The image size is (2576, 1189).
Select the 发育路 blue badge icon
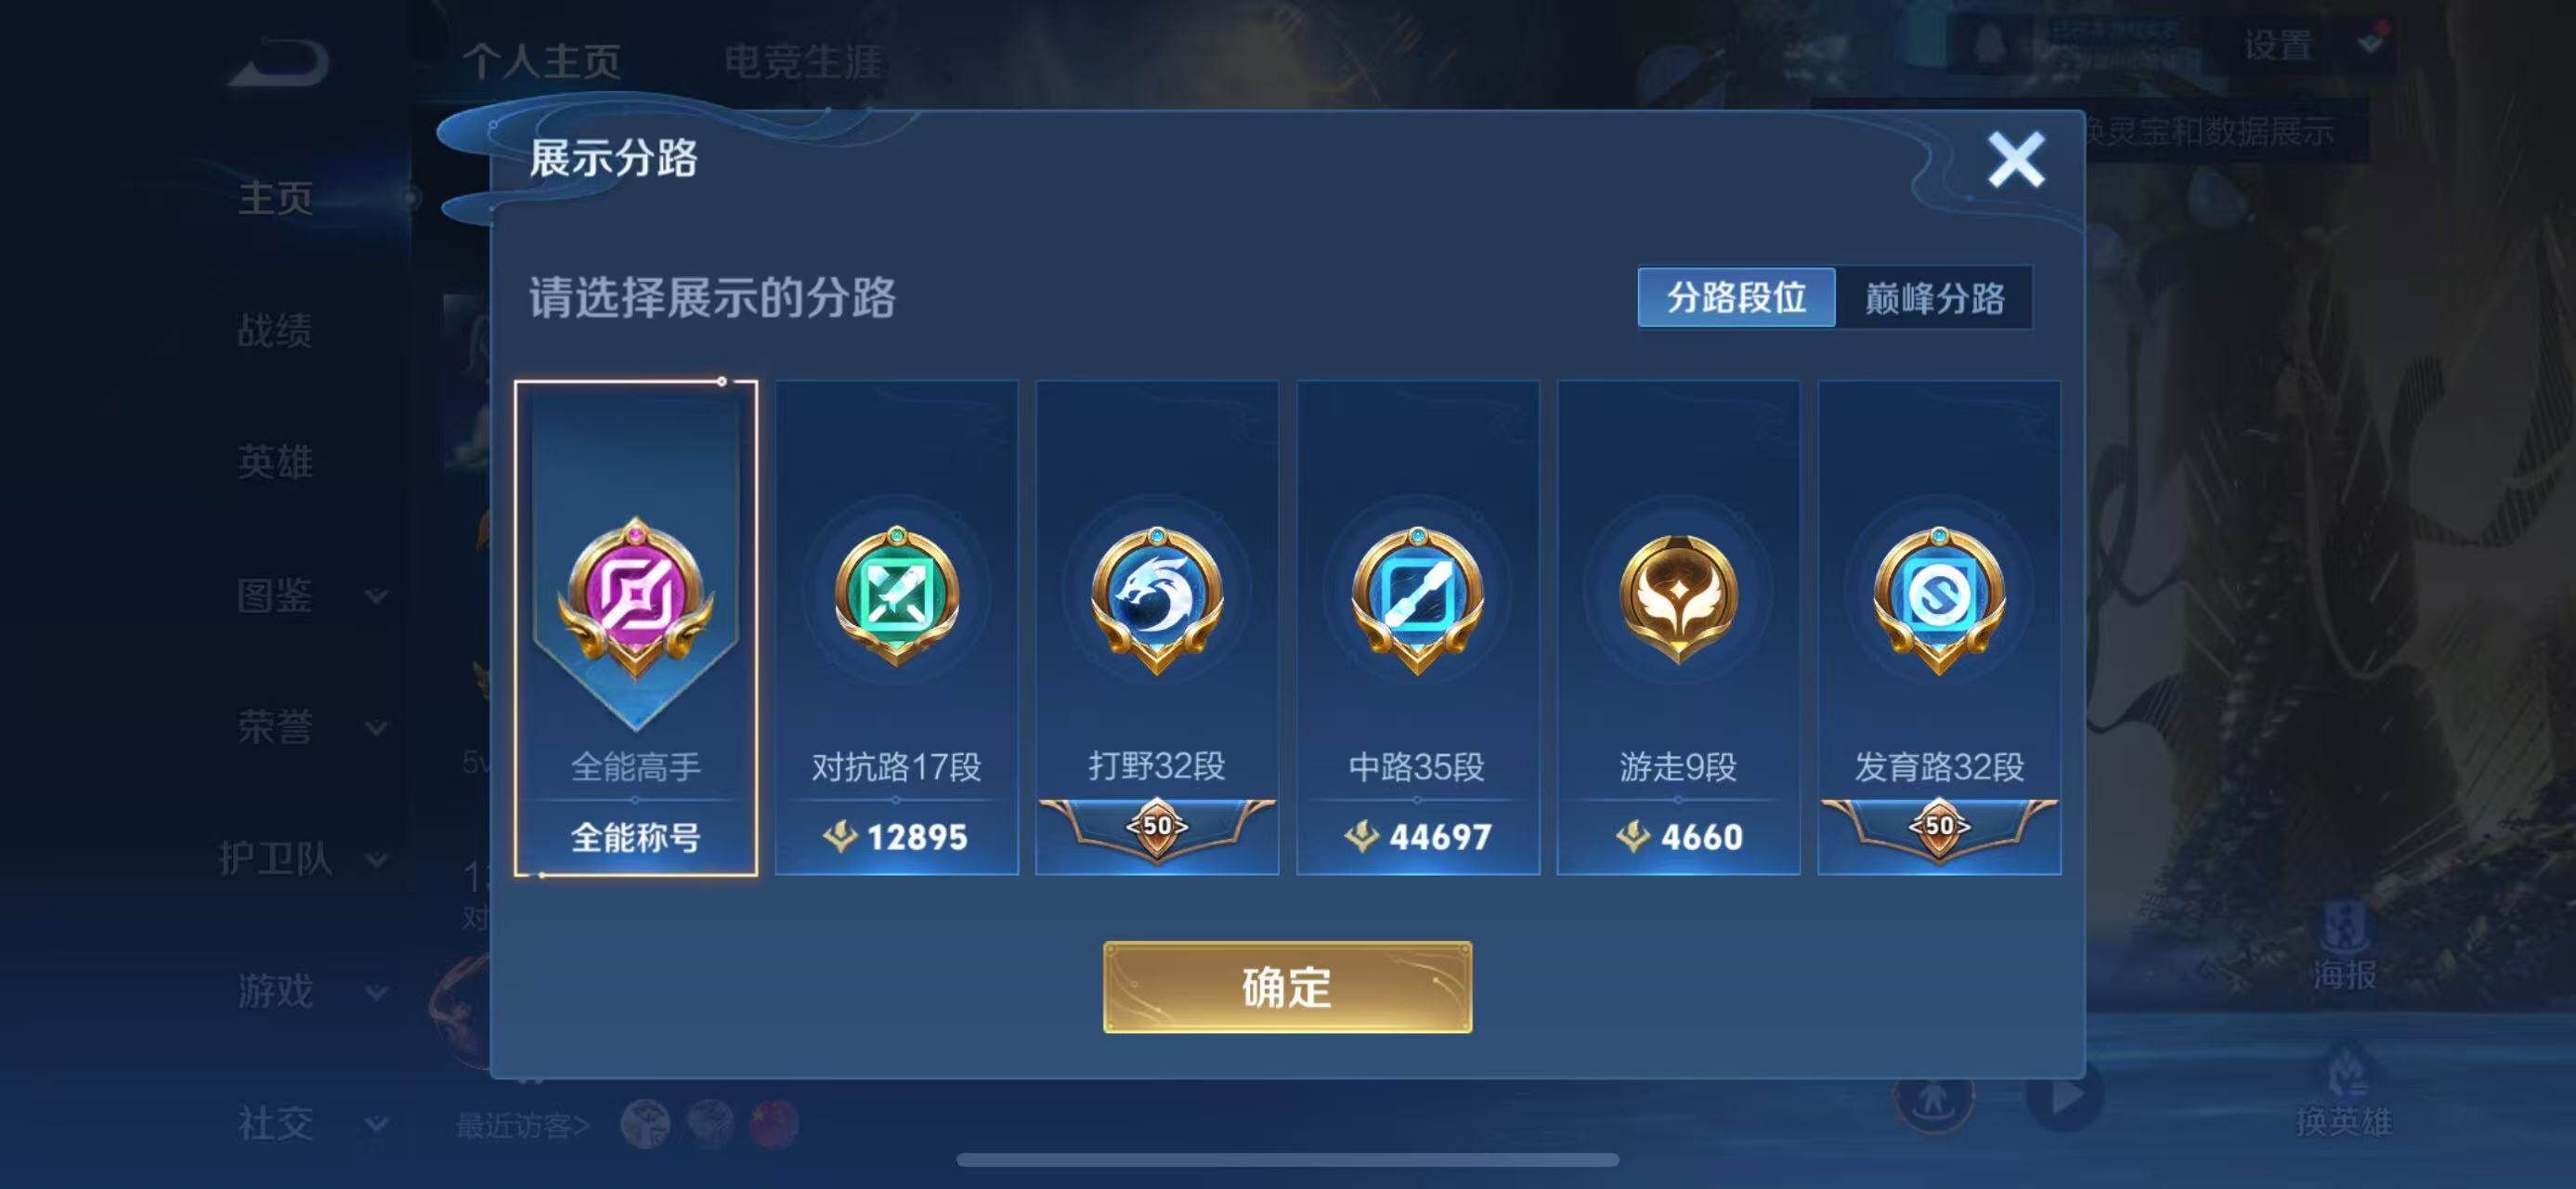(1939, 599)
